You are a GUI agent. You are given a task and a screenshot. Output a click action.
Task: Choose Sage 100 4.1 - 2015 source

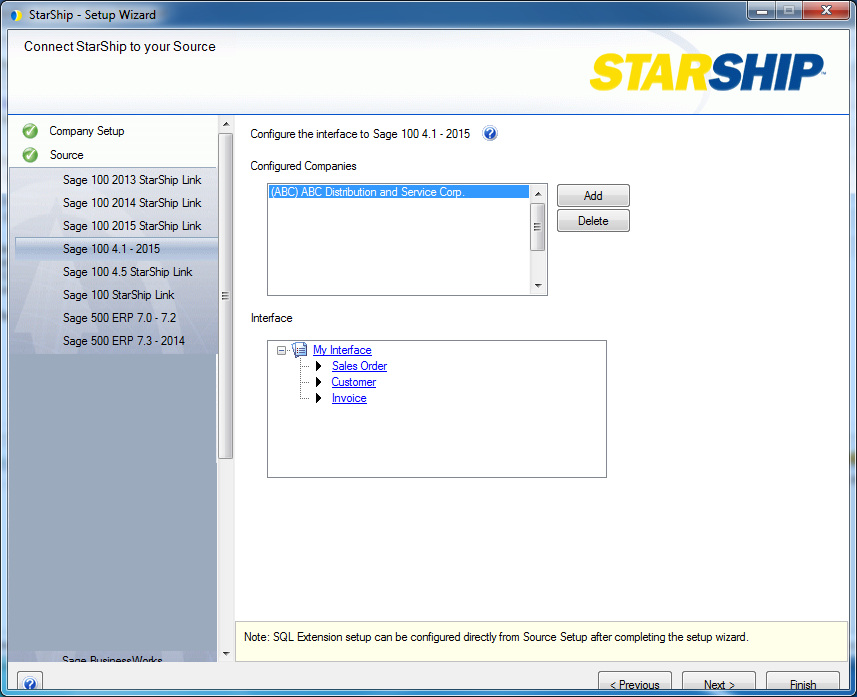[116, 249]
